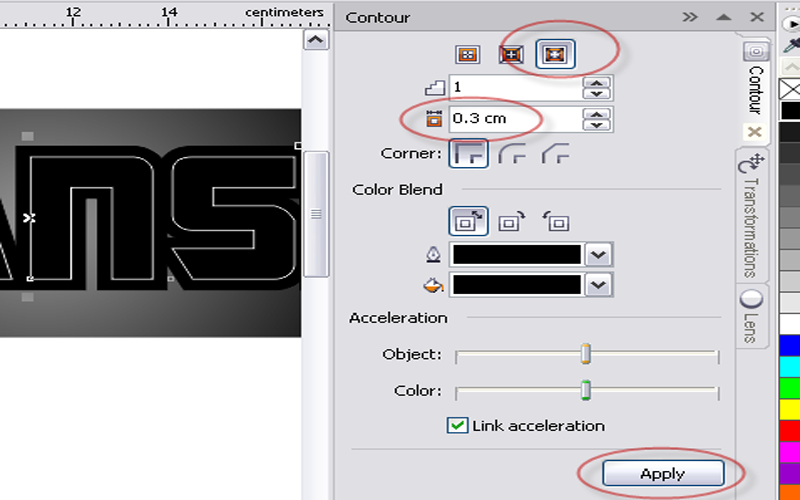Click the black outline color swatch

[516, 254]
